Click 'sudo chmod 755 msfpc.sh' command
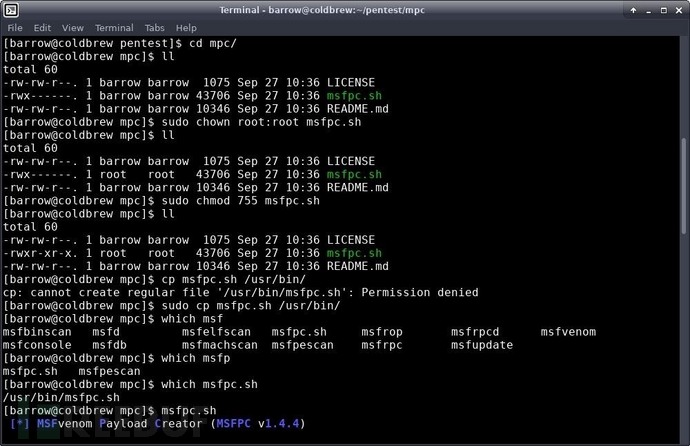This screenshot has width=690, height=446. coord(241,201)
